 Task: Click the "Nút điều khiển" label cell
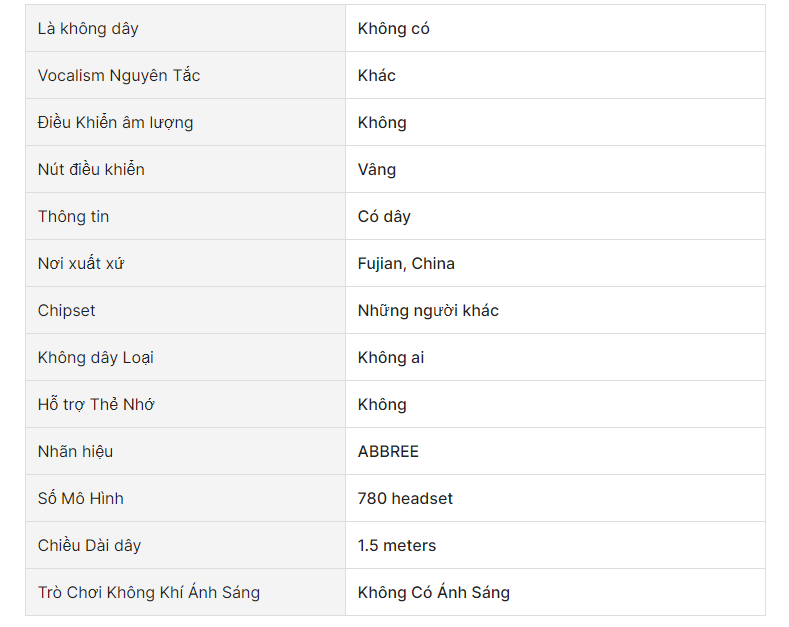coord(91,170)
